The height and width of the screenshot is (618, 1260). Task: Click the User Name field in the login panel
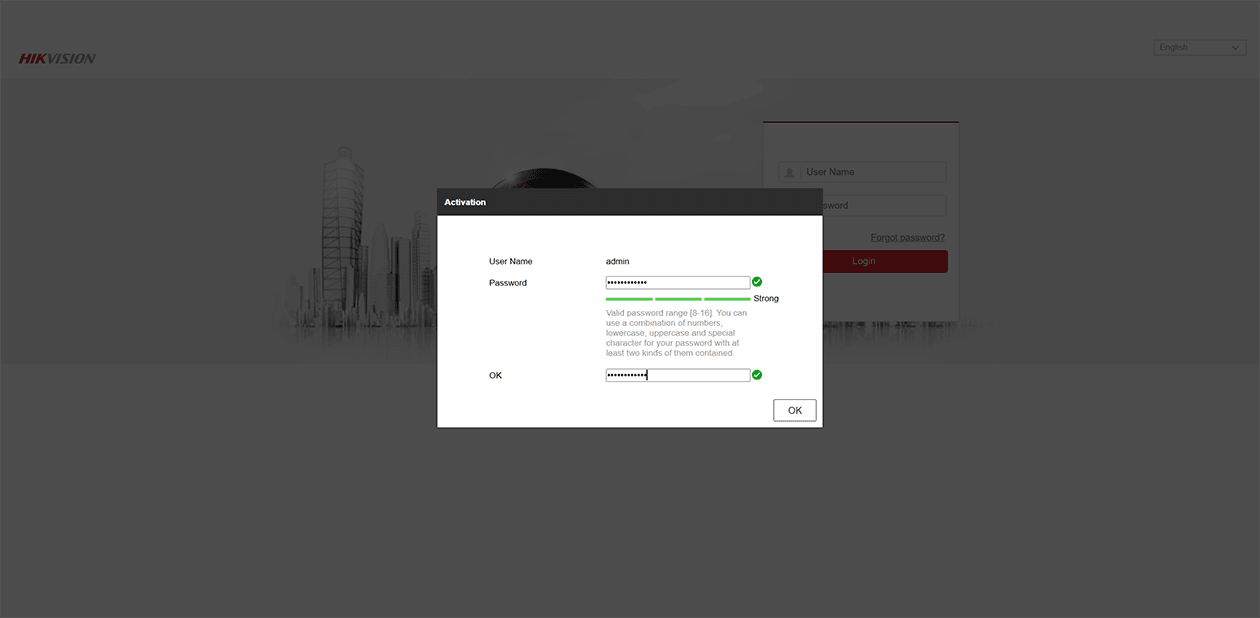pyautogui.click(x=873, y=172)
